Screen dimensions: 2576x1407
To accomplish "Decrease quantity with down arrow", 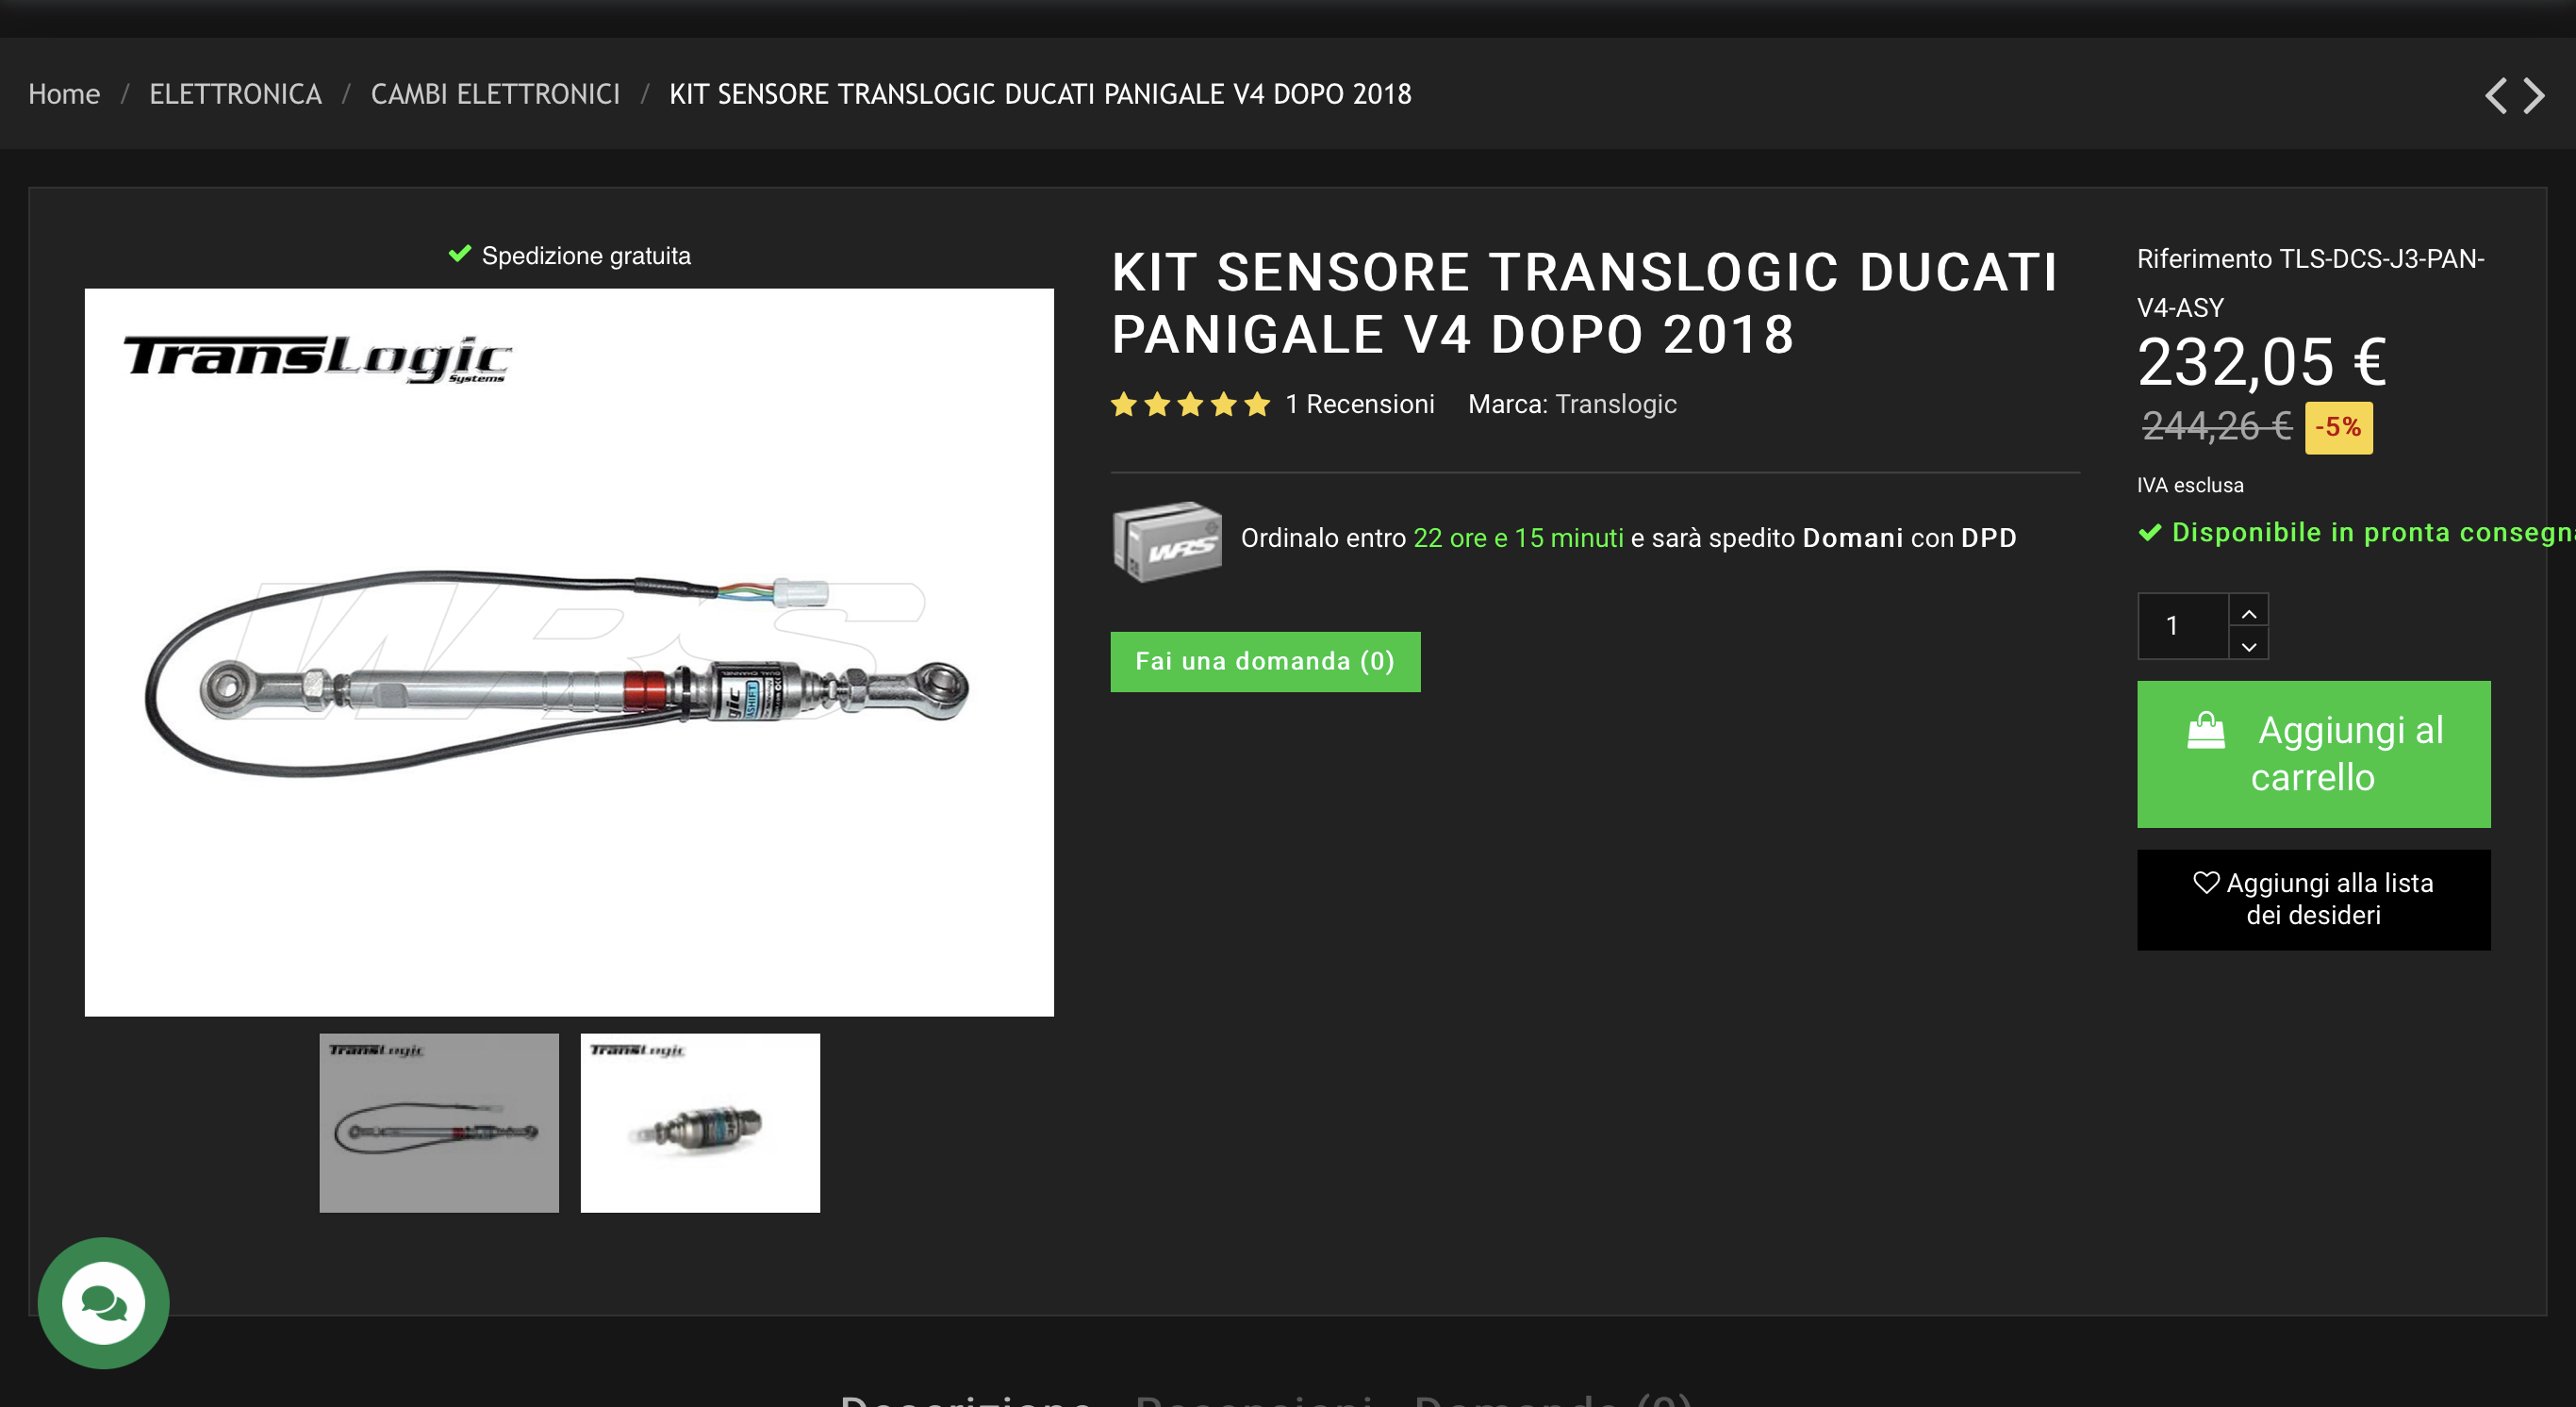I will (x=2248, y=645).
